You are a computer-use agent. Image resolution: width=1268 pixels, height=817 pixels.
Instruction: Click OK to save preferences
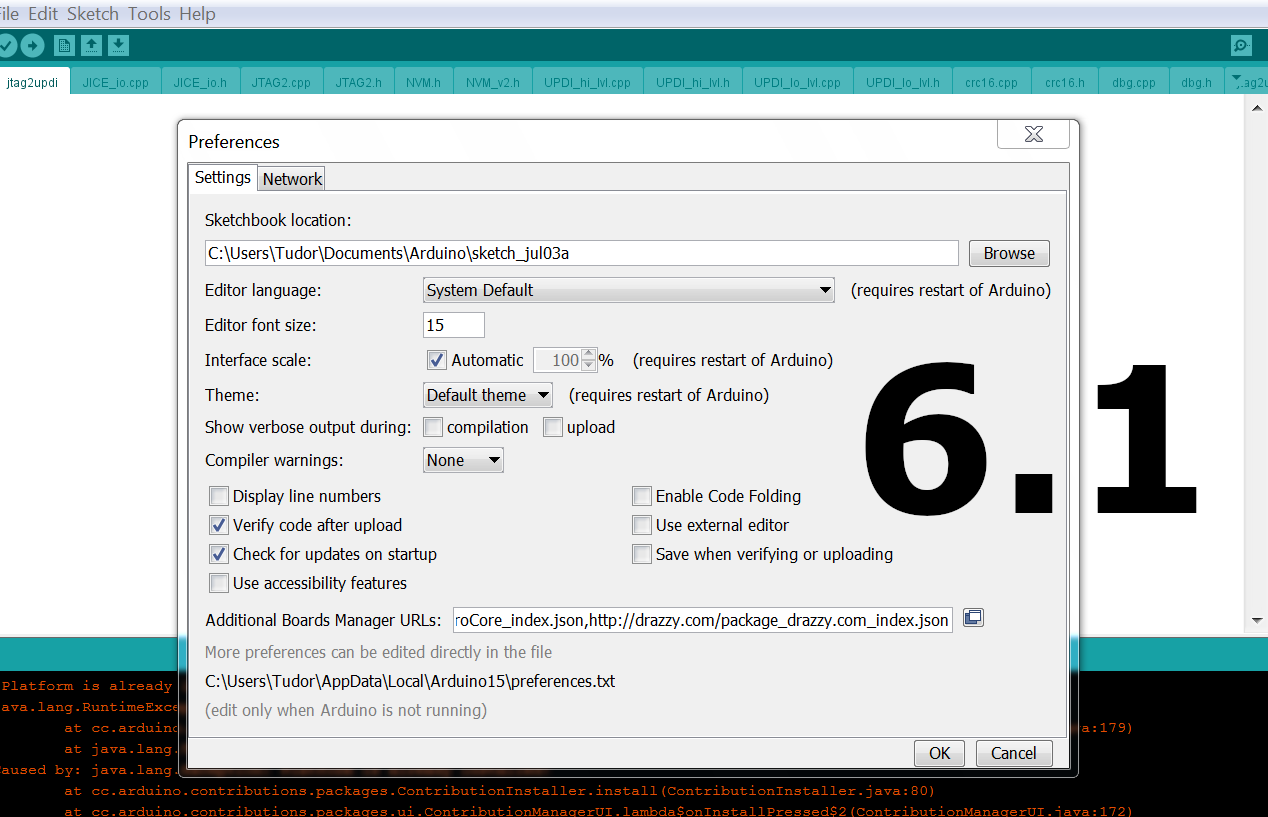click(940, 753)
